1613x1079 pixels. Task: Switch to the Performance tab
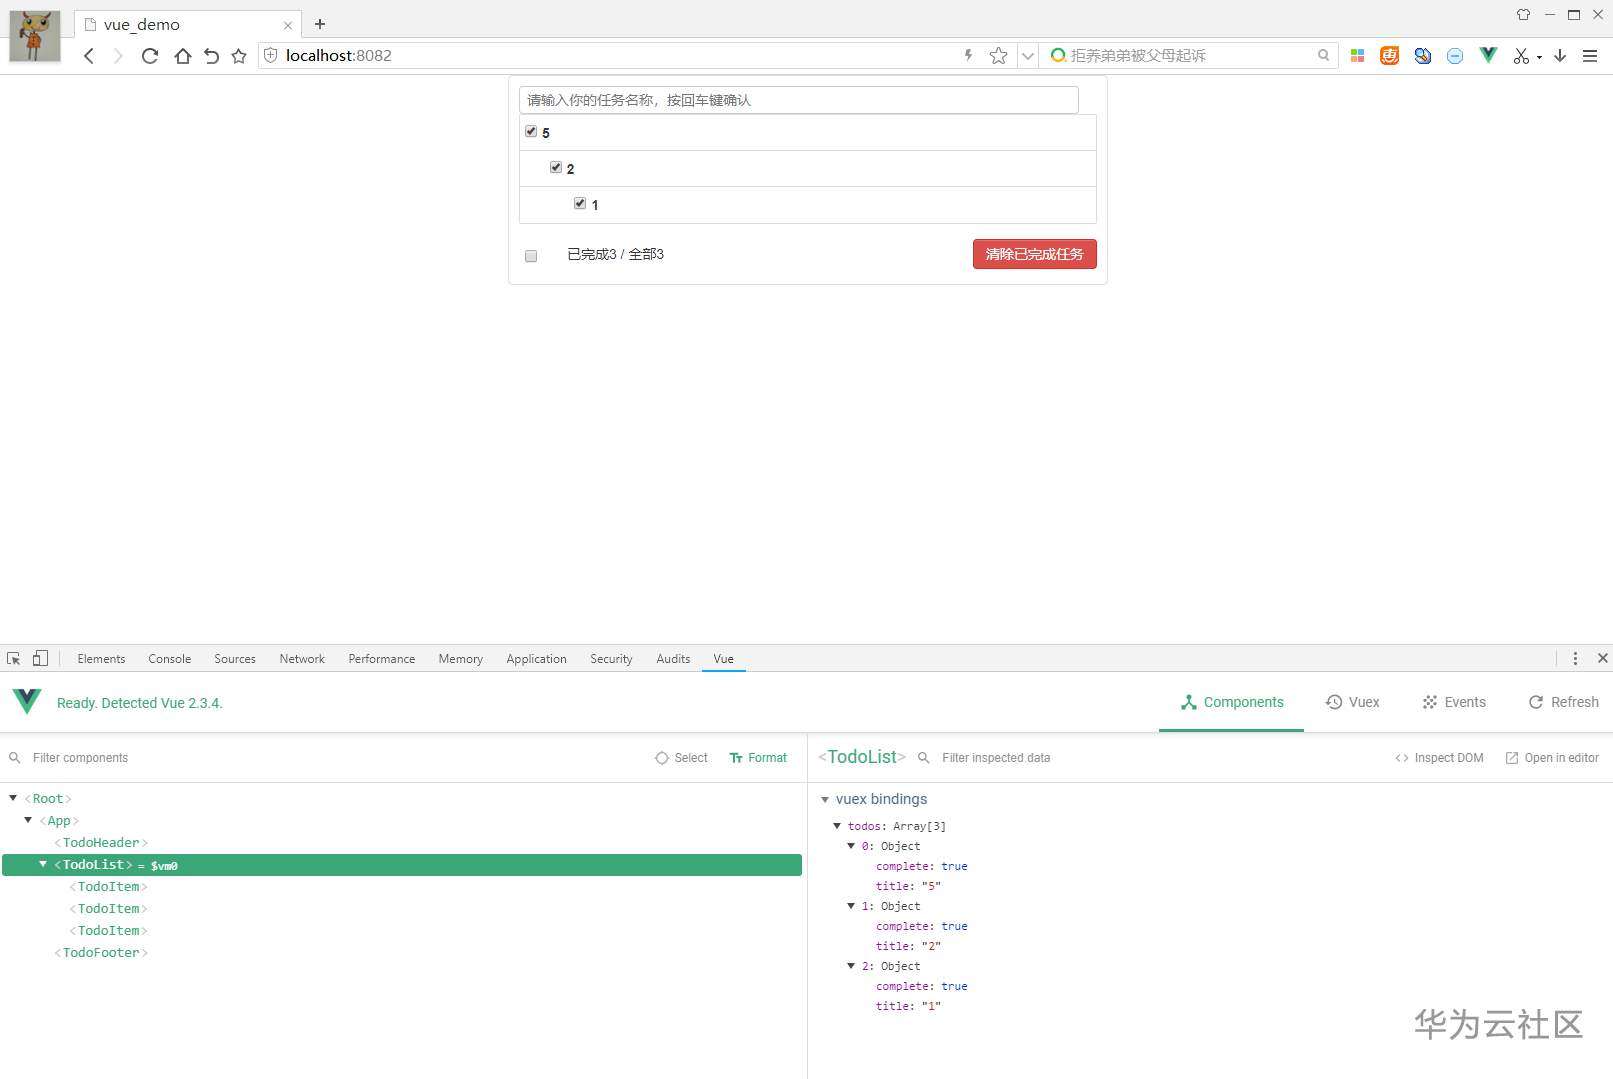(382, 659)
